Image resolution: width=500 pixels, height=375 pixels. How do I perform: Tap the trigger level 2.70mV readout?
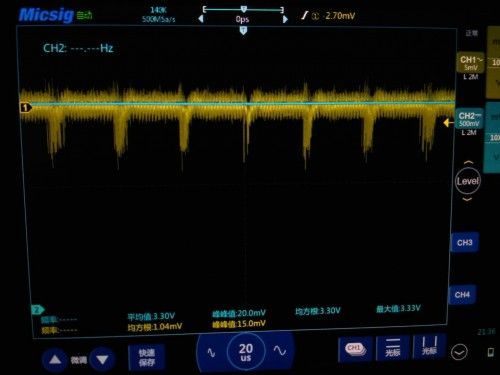pos(340,15)
